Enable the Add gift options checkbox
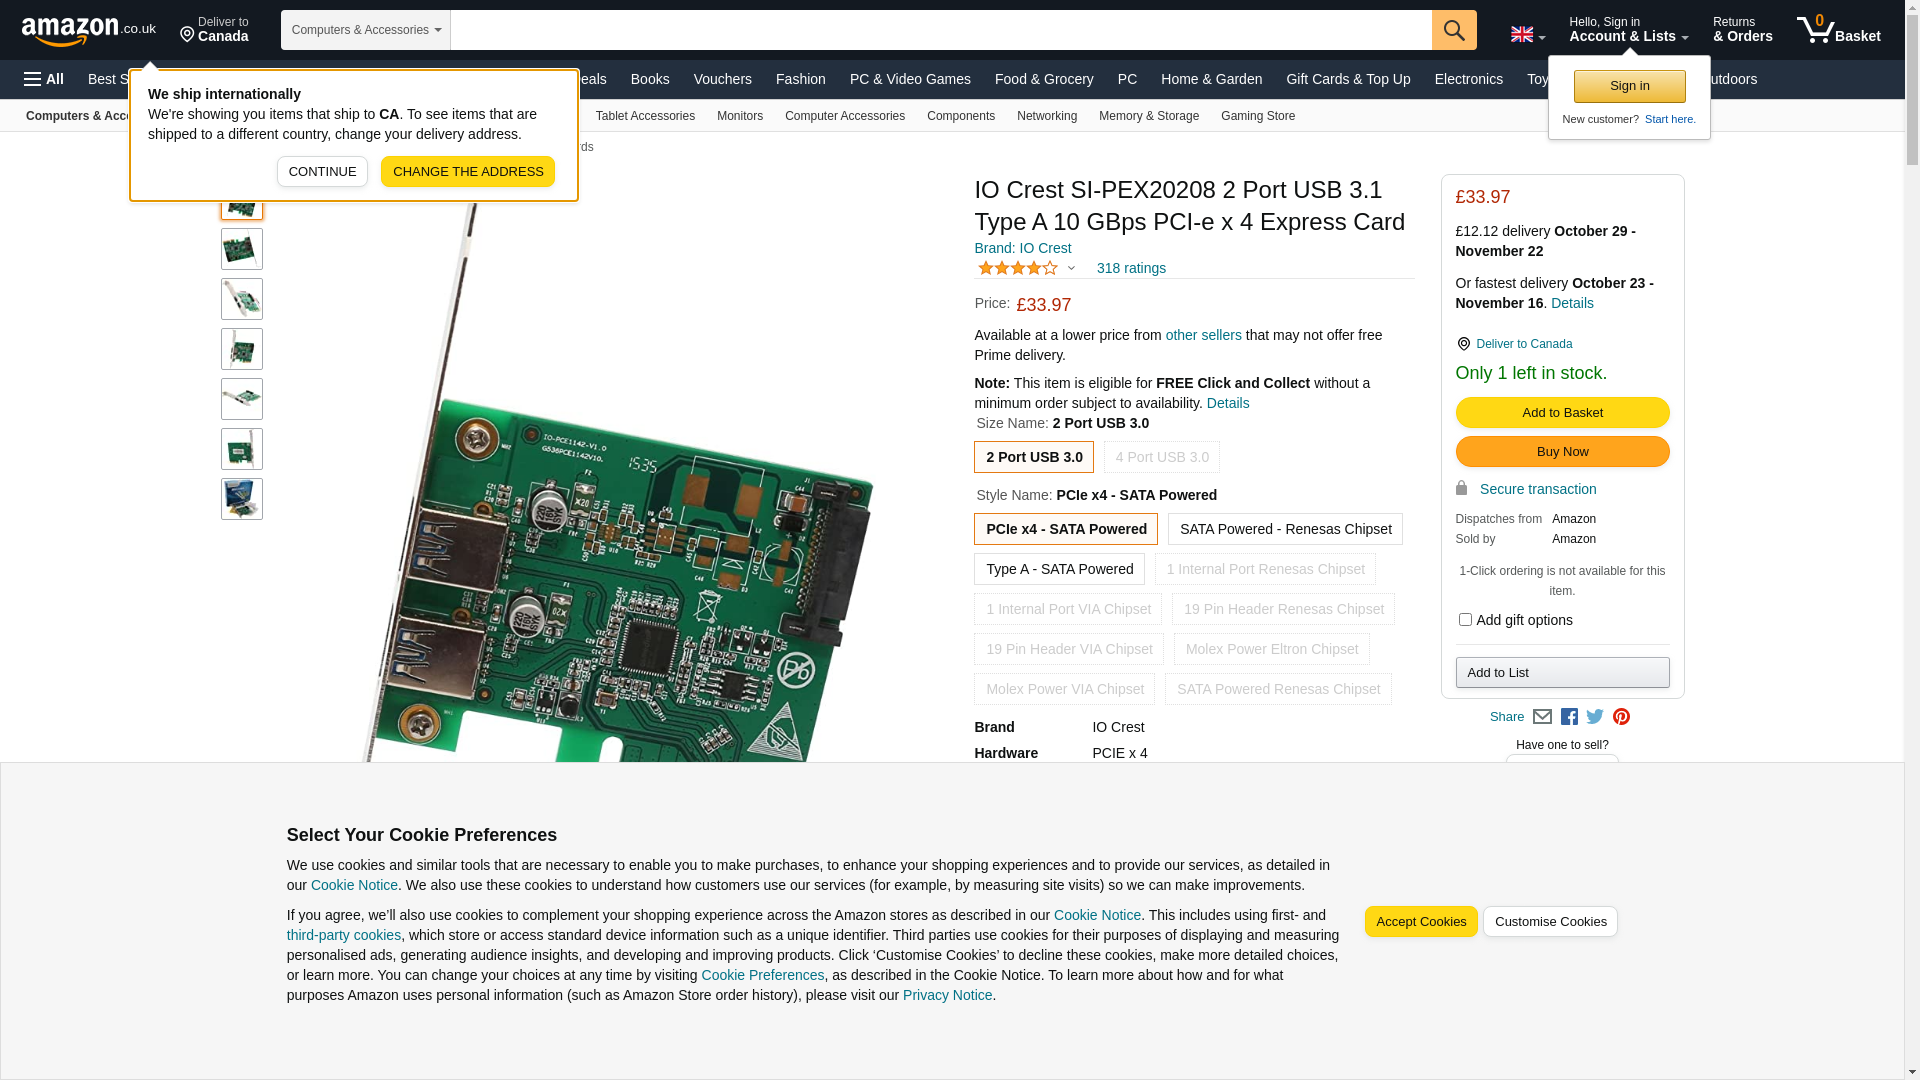This screenshot has height=1080, width=1920. [x=1465, y=620]
